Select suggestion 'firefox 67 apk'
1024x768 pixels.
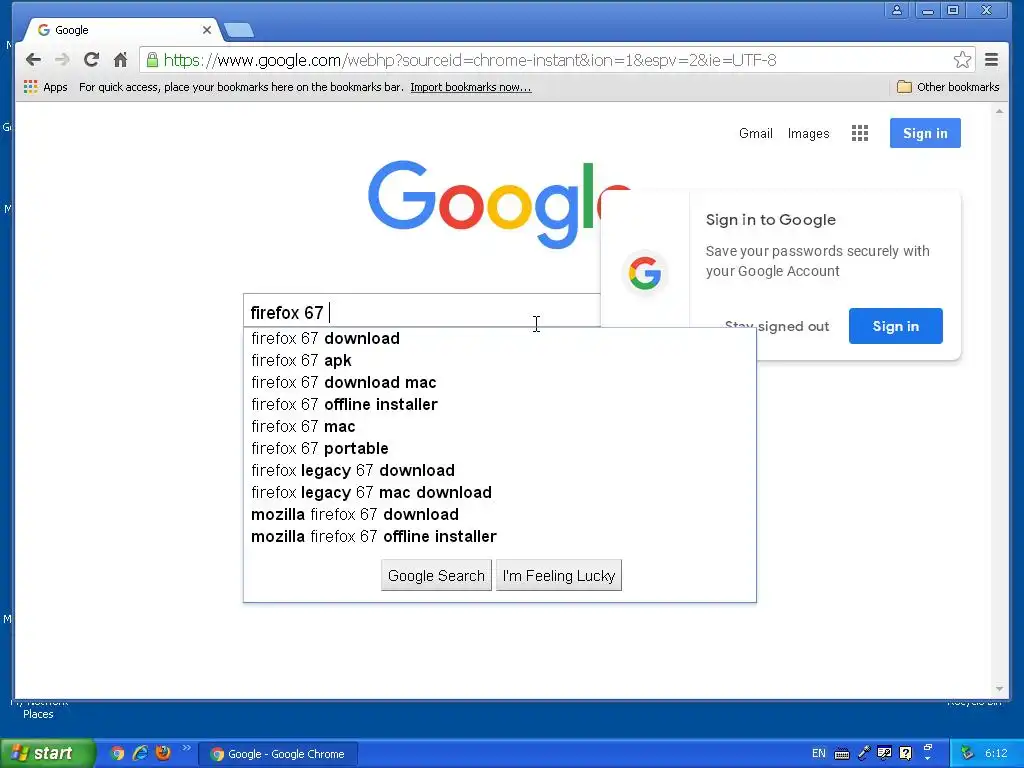(500, 360)
